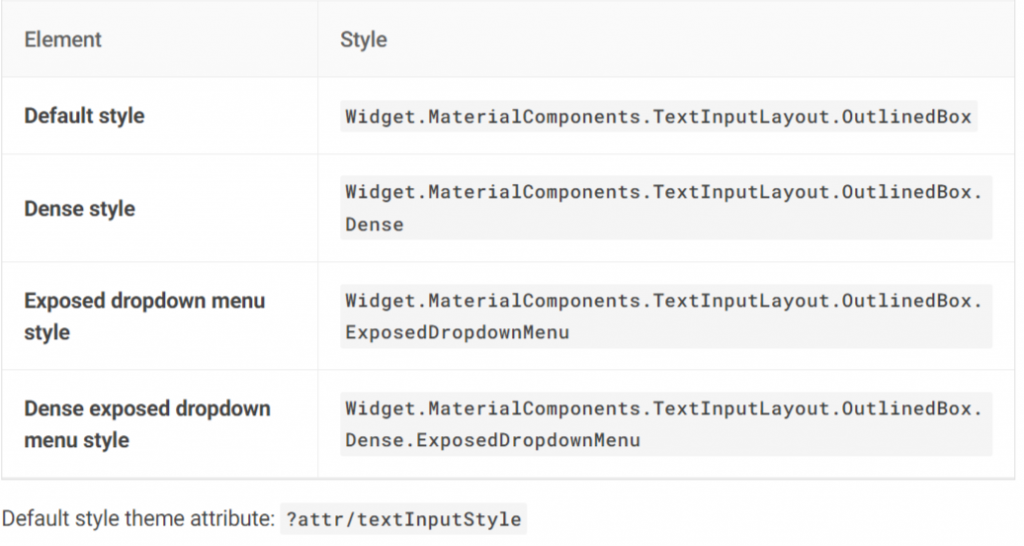Click "OutlinedBox." in the Dense style row

(x=912, y=192)
